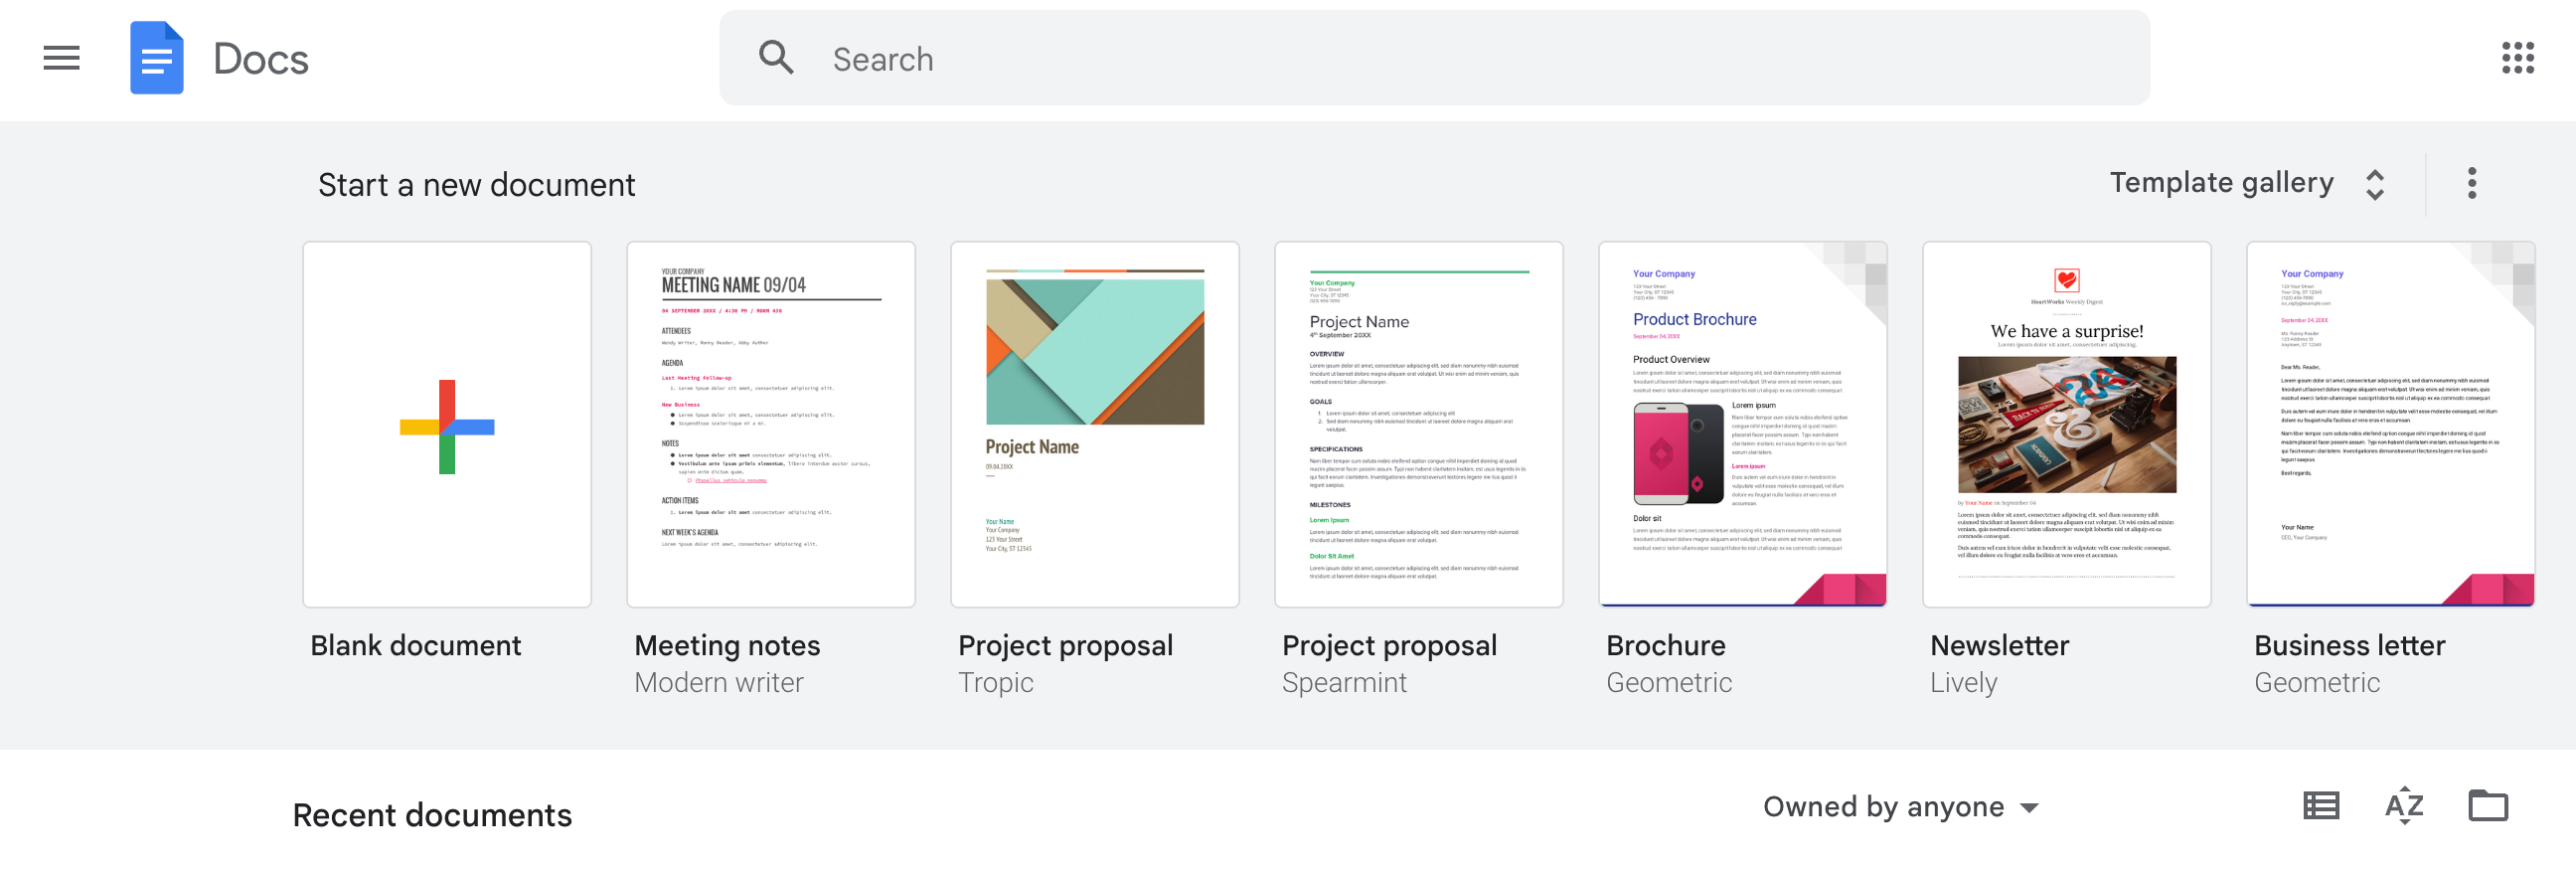Click the Newsletter label
2576x869 pixels.
coord(2000,645)
